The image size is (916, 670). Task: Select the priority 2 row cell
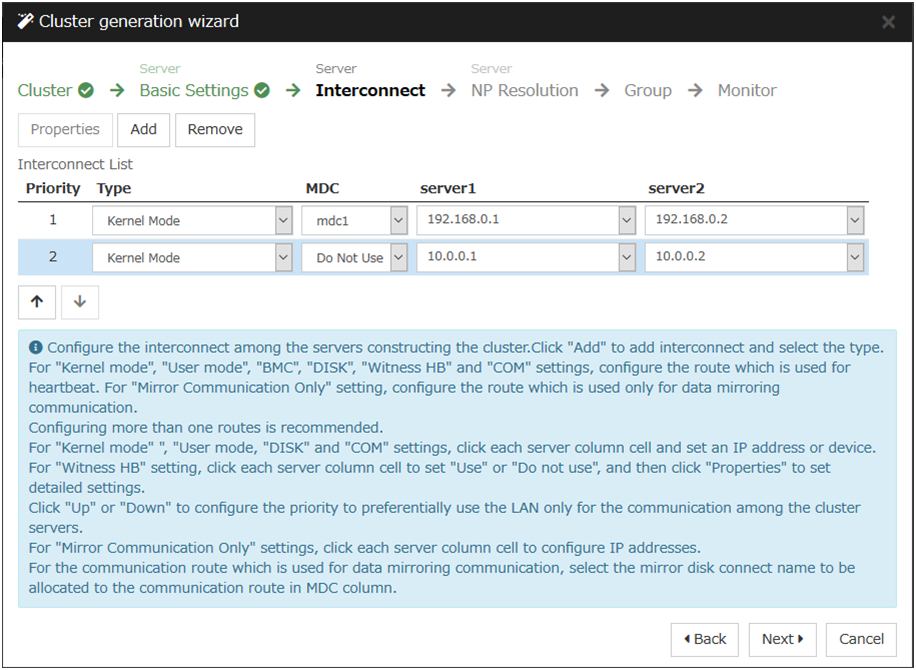pyautogui.click(x=53, y=257)
